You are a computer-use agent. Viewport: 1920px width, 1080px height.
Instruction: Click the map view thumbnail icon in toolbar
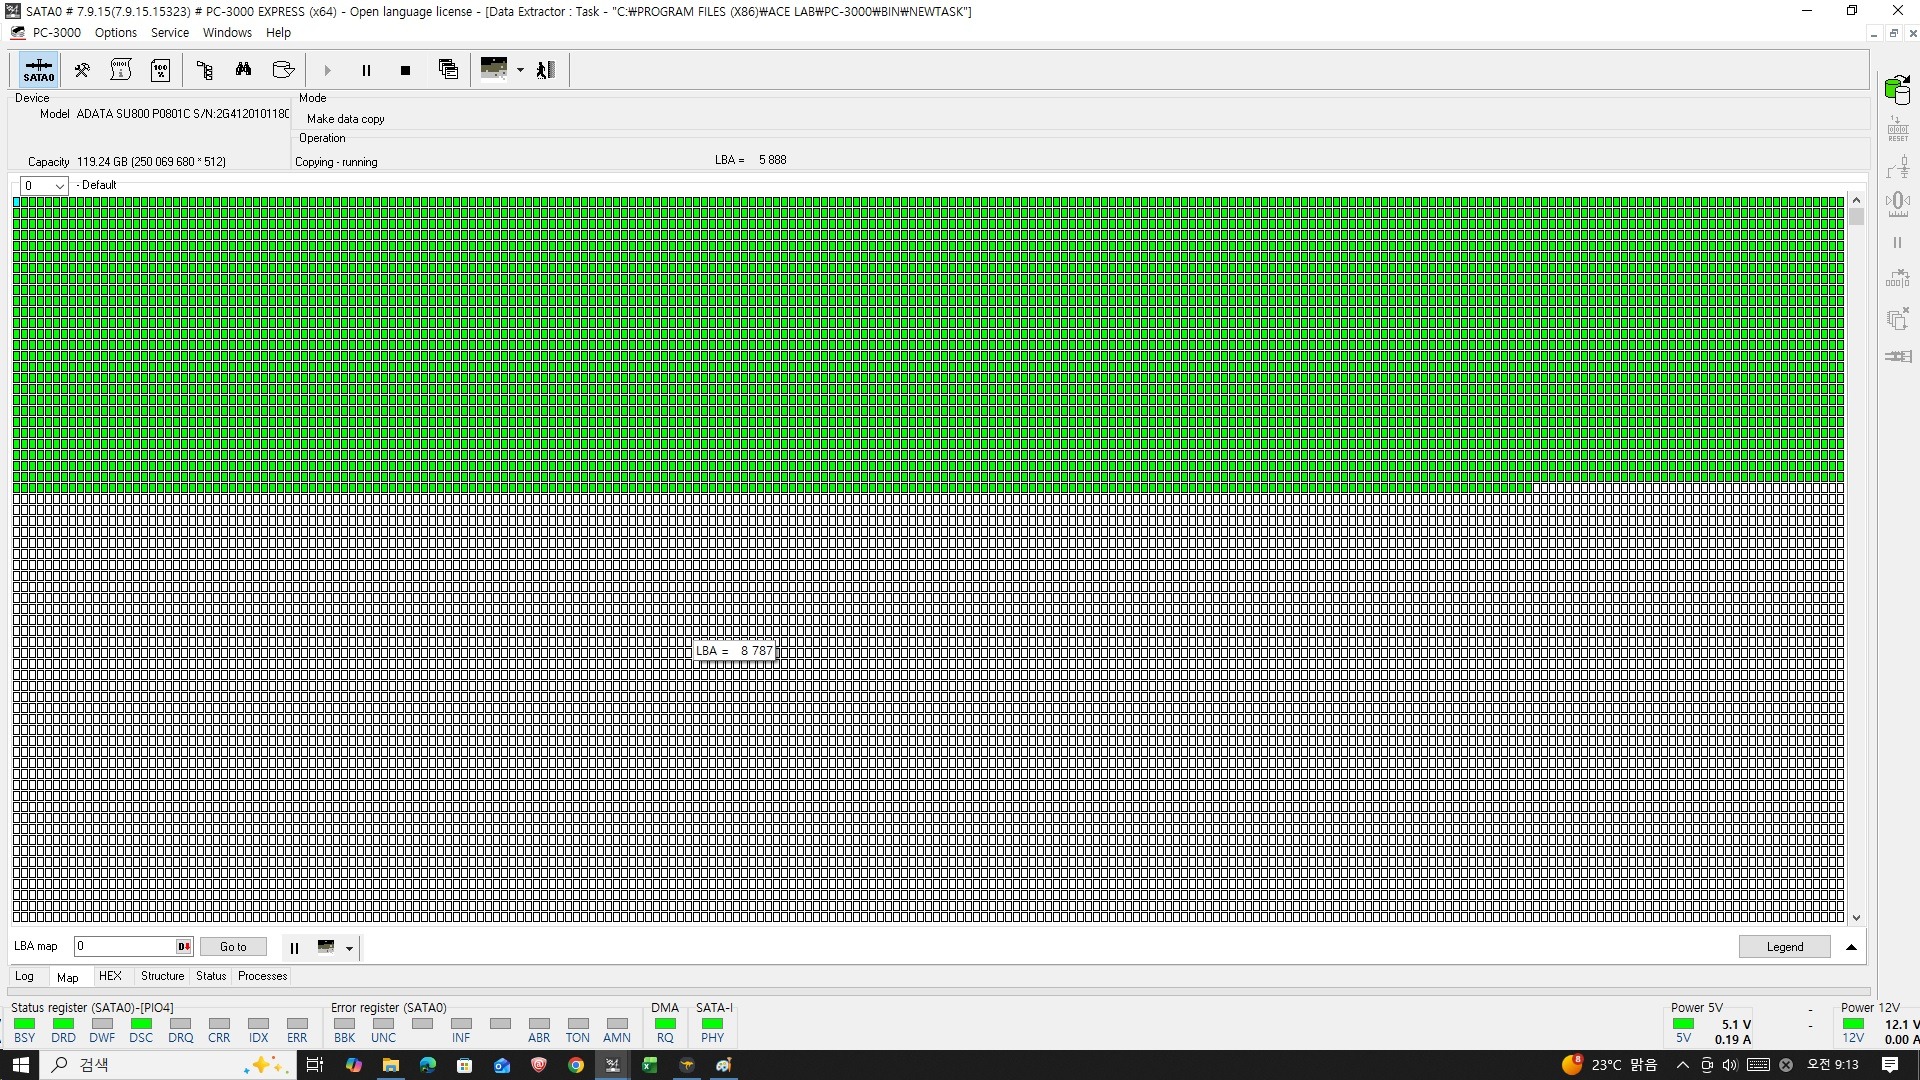pyautogui.click(x=494, y=69)
